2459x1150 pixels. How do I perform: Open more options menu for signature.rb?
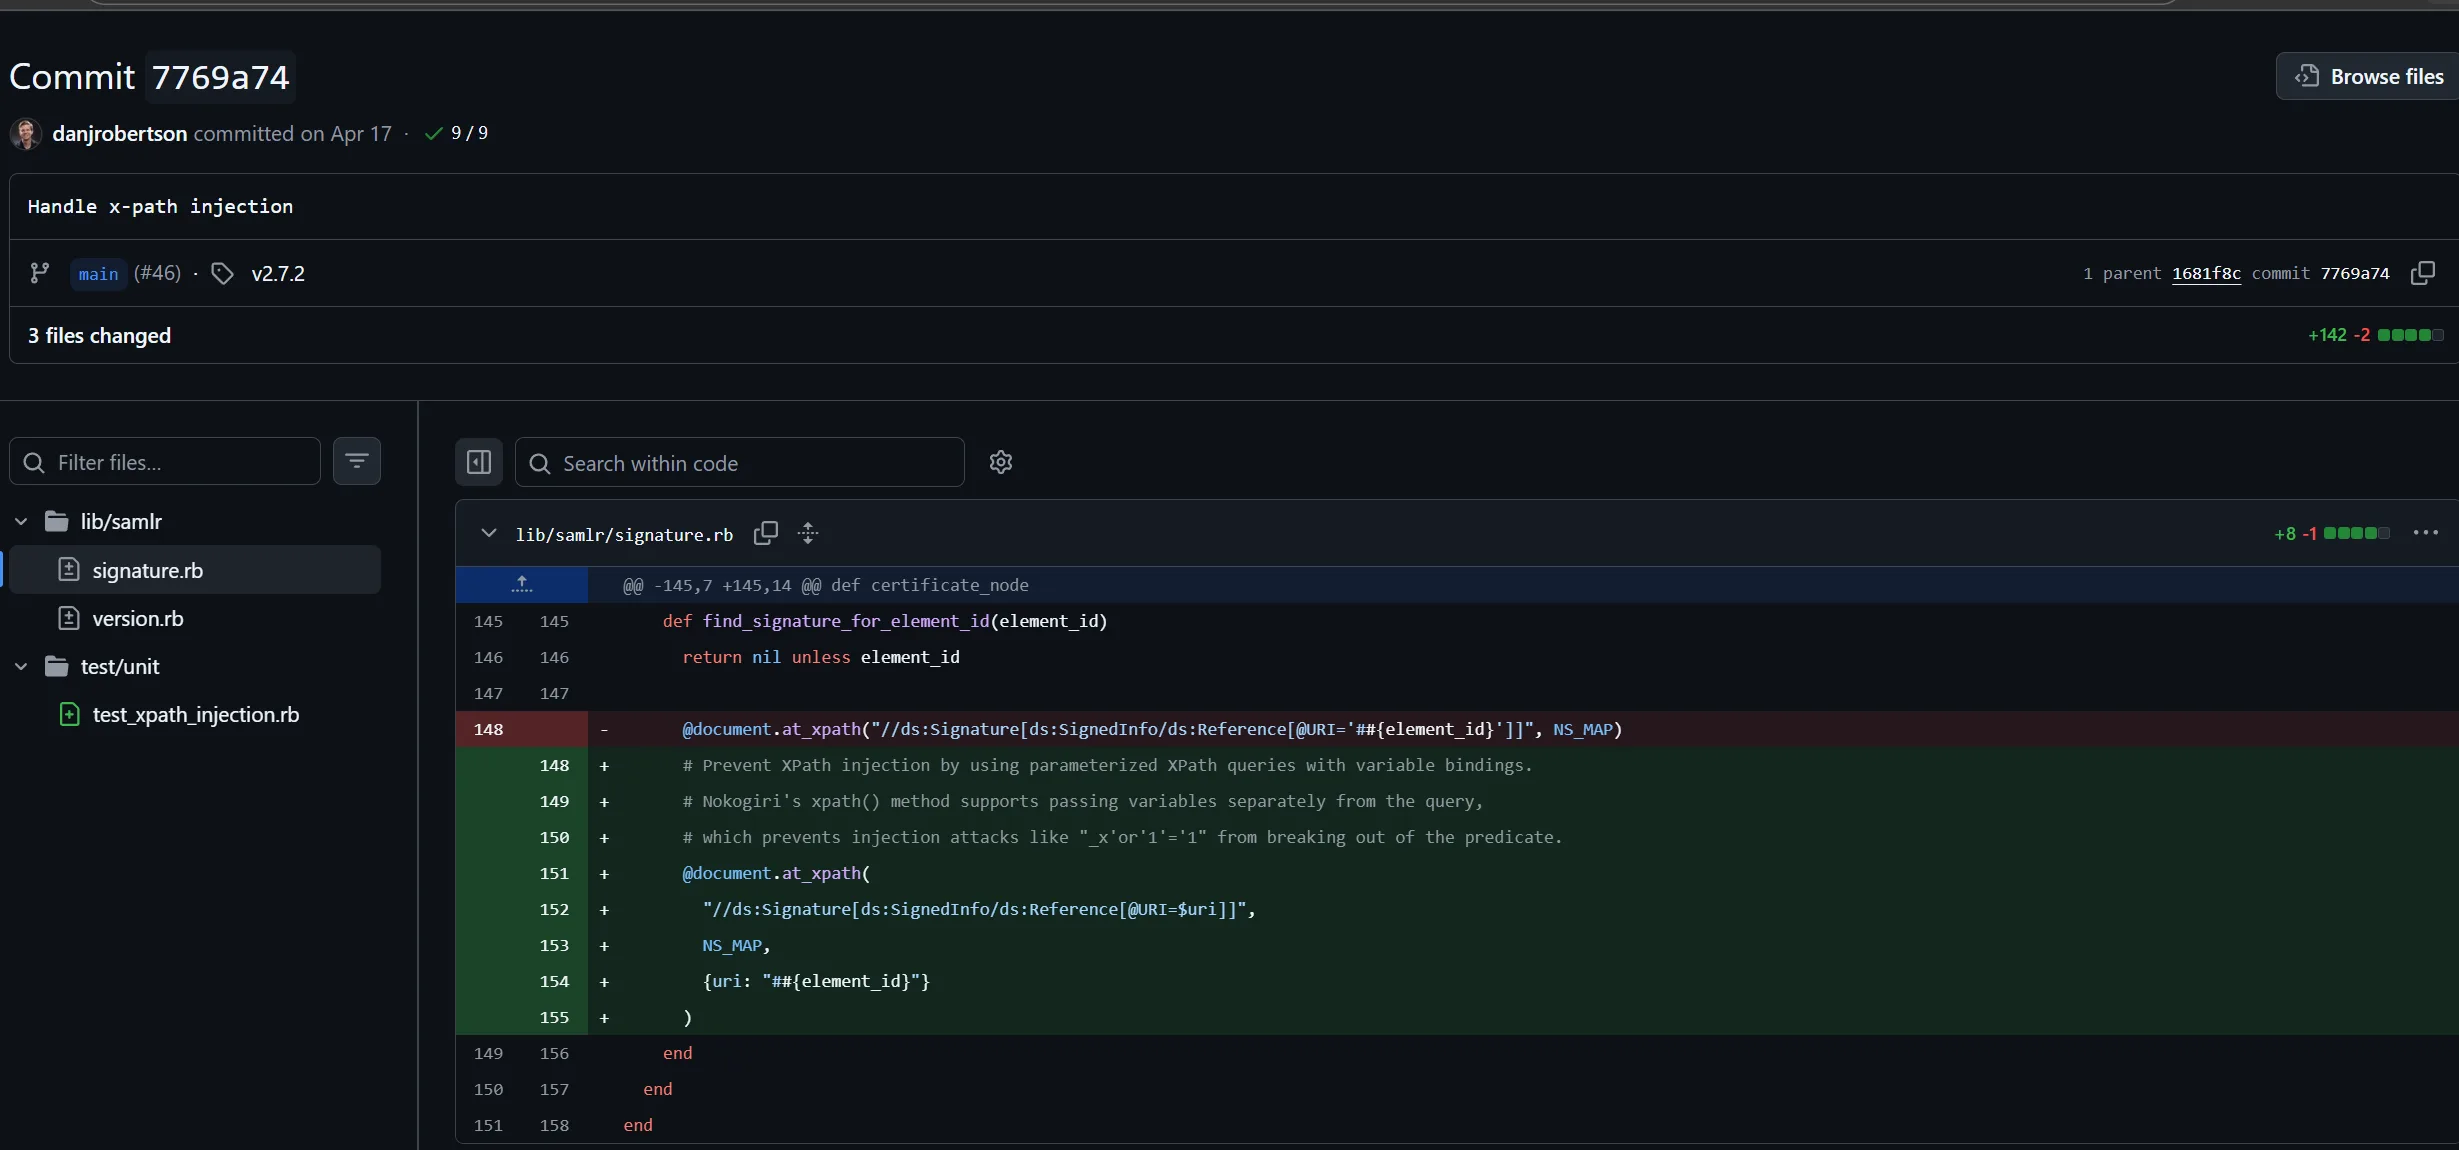(x=2426, y=533)
